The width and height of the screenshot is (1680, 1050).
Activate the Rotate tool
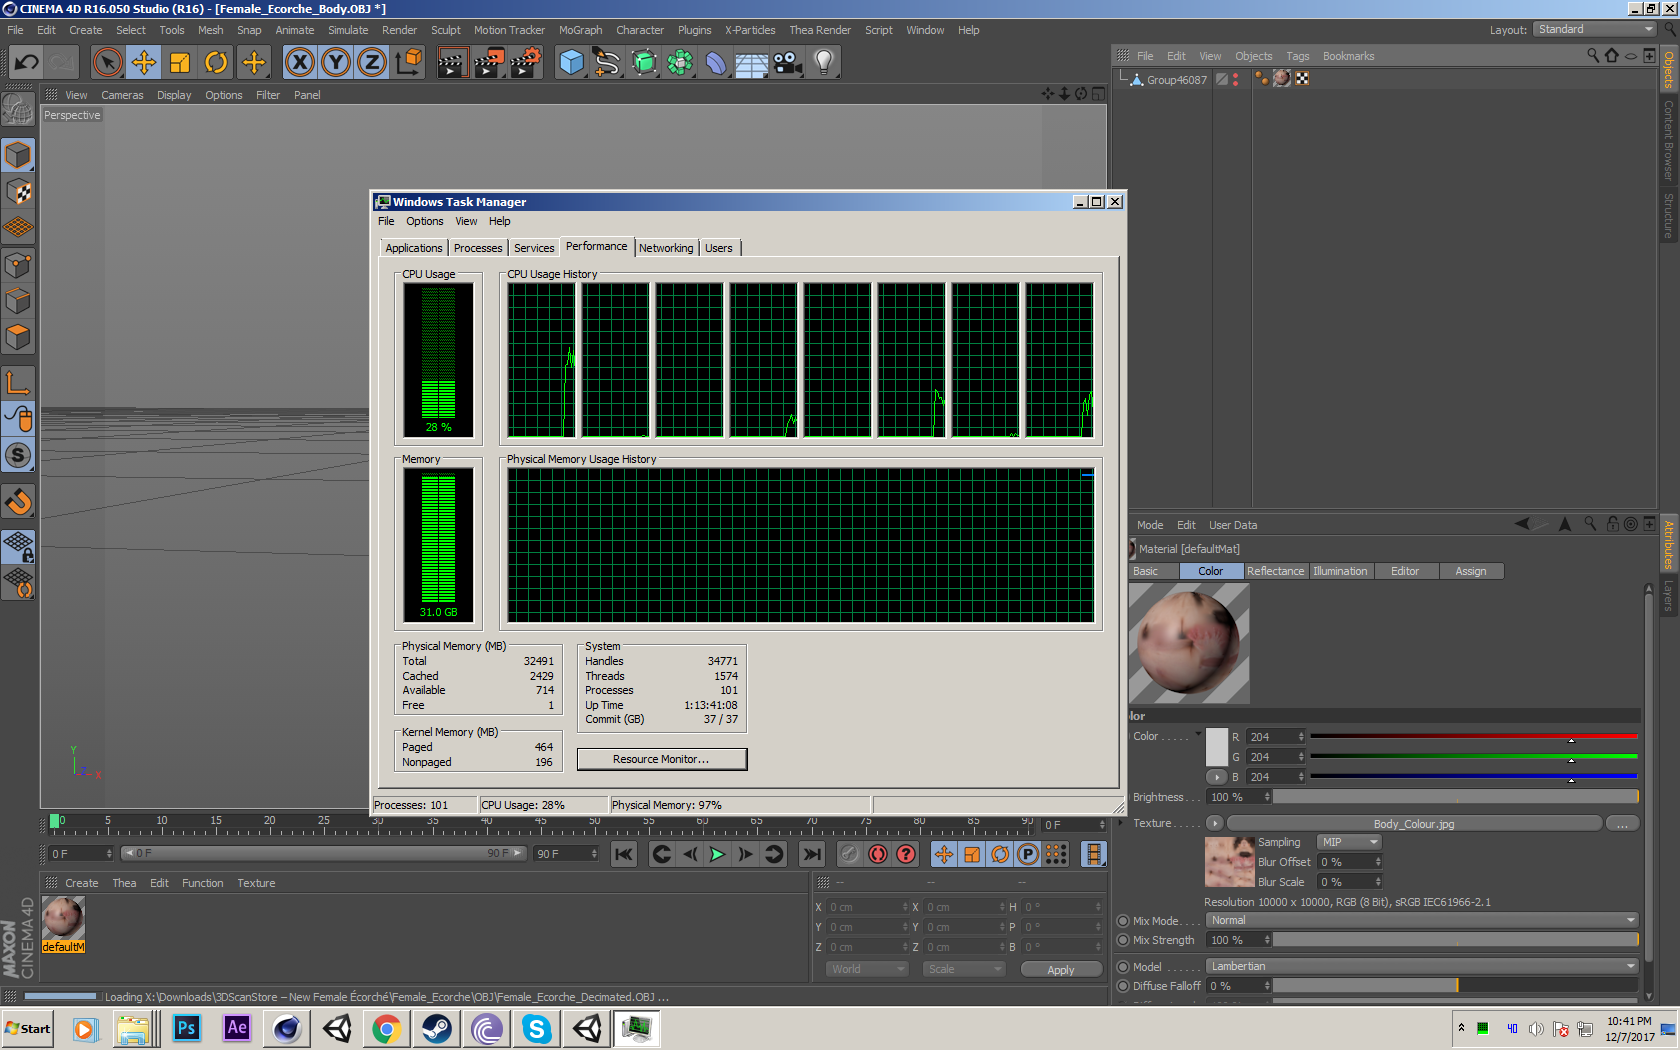(x=216, y=63)
